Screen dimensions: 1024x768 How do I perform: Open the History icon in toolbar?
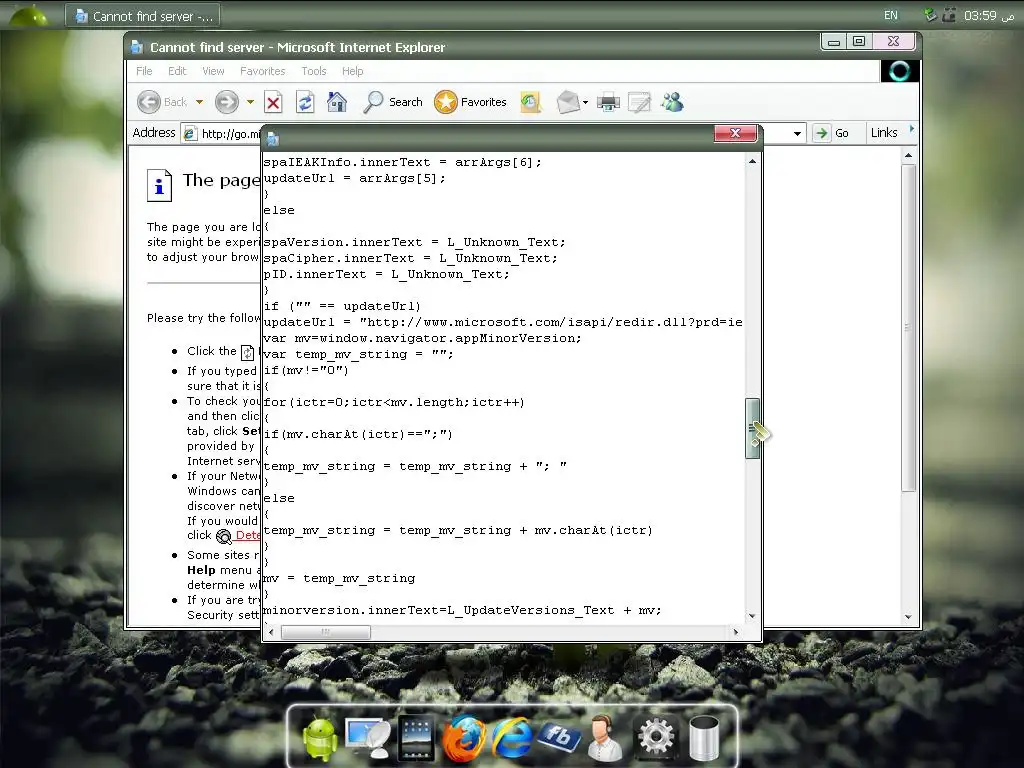tap(530, 102)
